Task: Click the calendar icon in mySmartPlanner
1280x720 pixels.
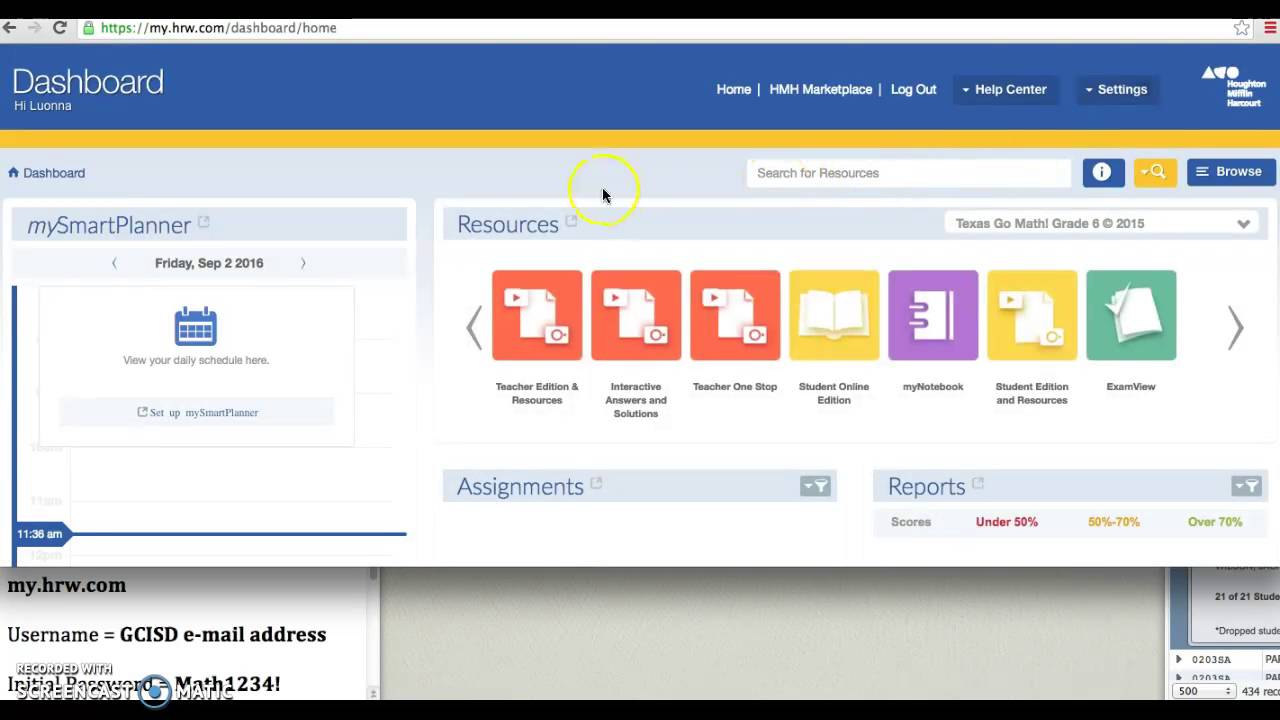Action: (195, 326)
